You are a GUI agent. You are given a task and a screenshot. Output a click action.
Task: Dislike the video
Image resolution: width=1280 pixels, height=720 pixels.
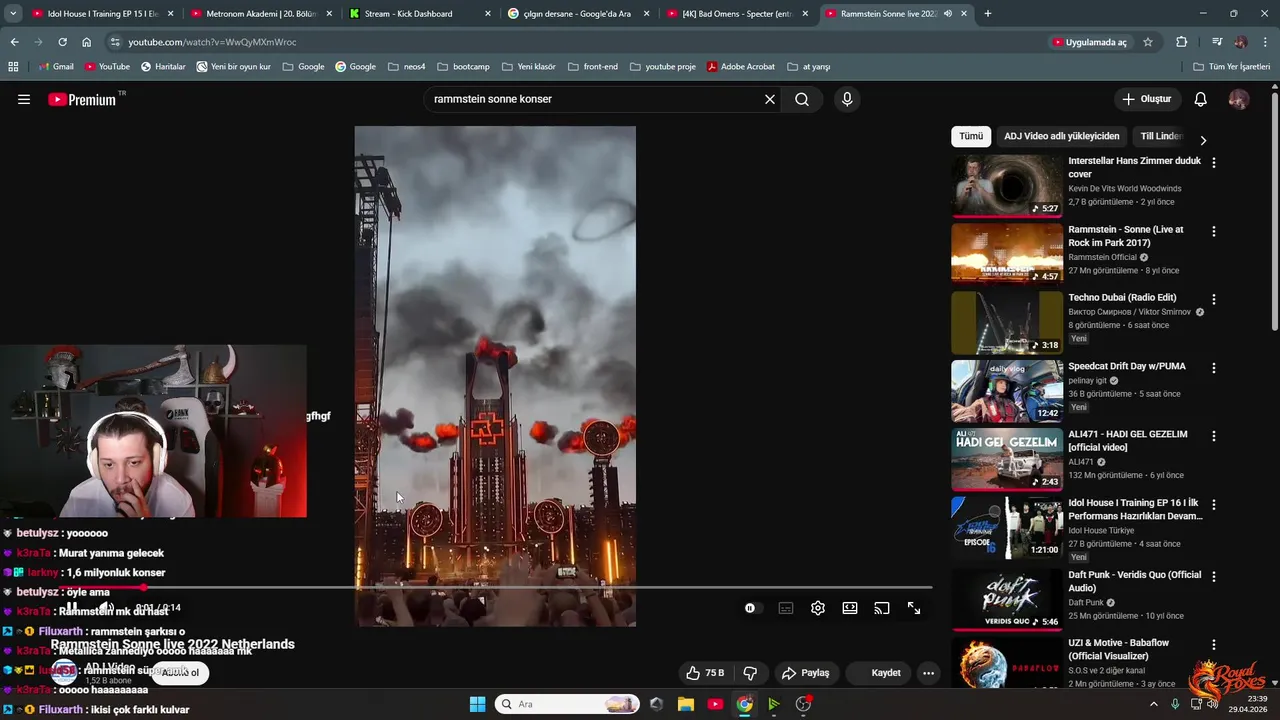[x=750, y=673]
